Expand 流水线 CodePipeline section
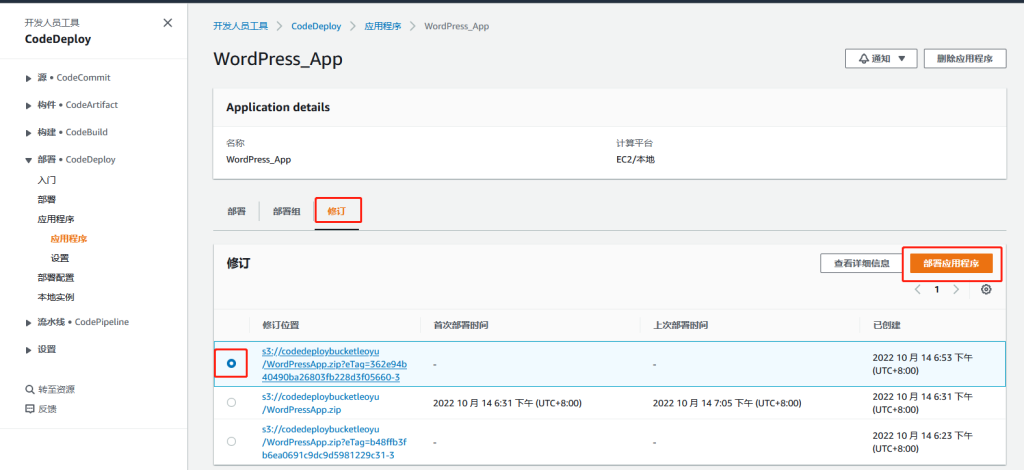Image resolution: width=1024 pixels, height=470 pixels. coord(29,322)
